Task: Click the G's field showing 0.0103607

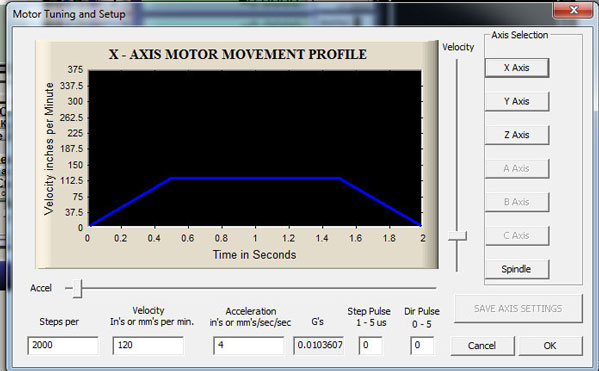Action: pos(319,345)
